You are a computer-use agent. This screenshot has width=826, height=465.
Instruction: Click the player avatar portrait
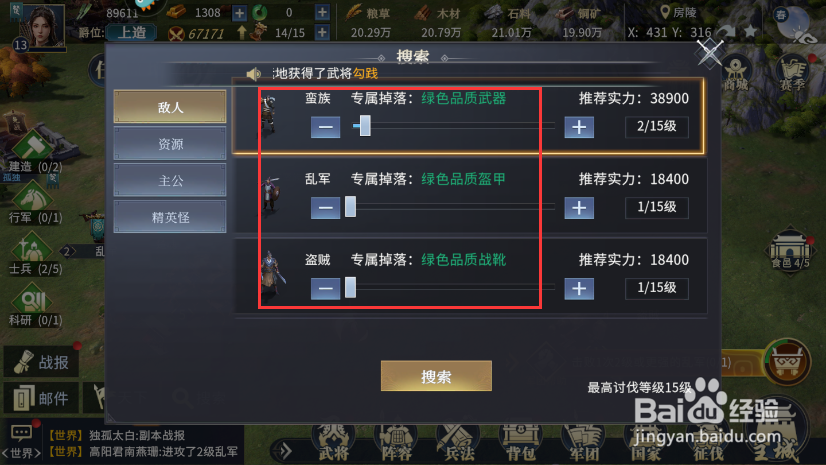click(41, 25)
